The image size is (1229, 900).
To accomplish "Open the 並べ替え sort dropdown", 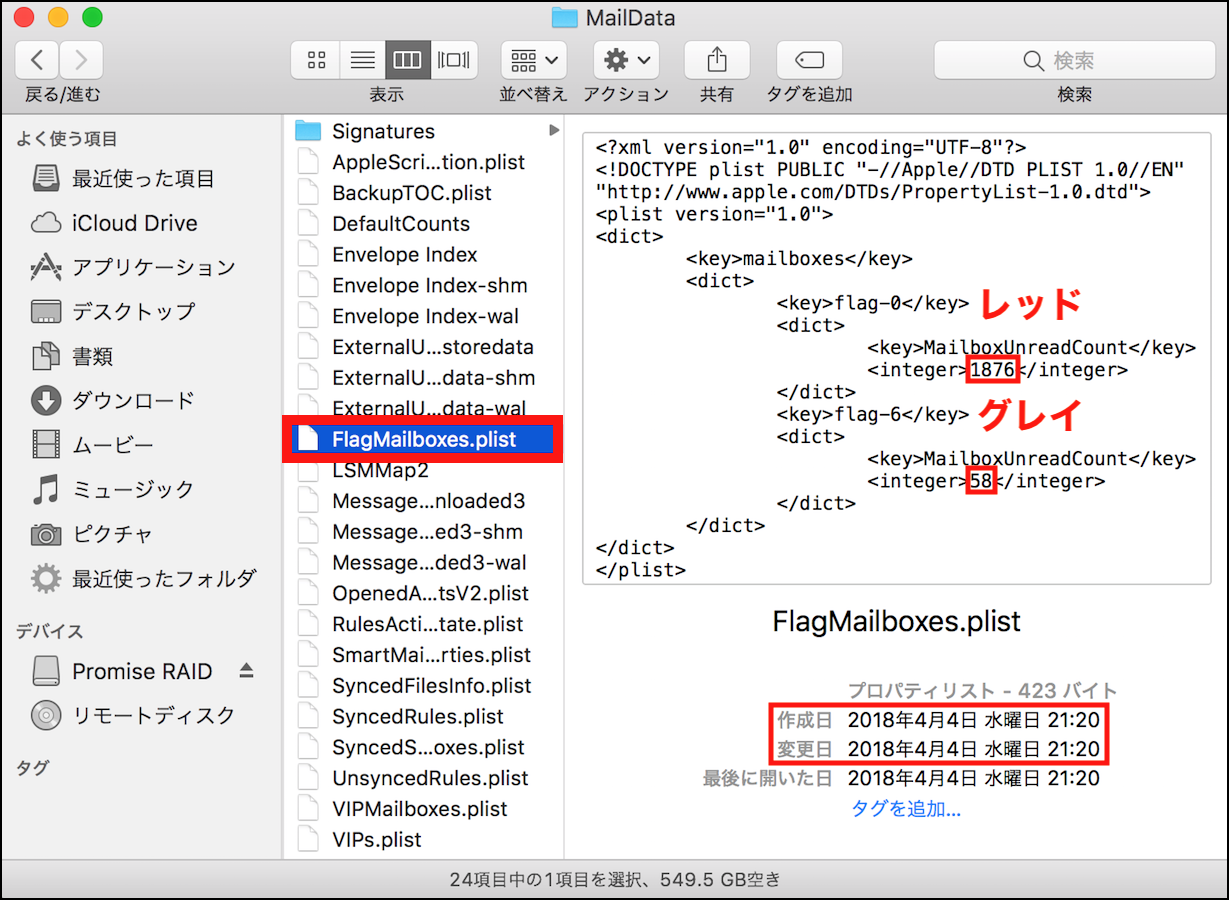I will (533, 60).
